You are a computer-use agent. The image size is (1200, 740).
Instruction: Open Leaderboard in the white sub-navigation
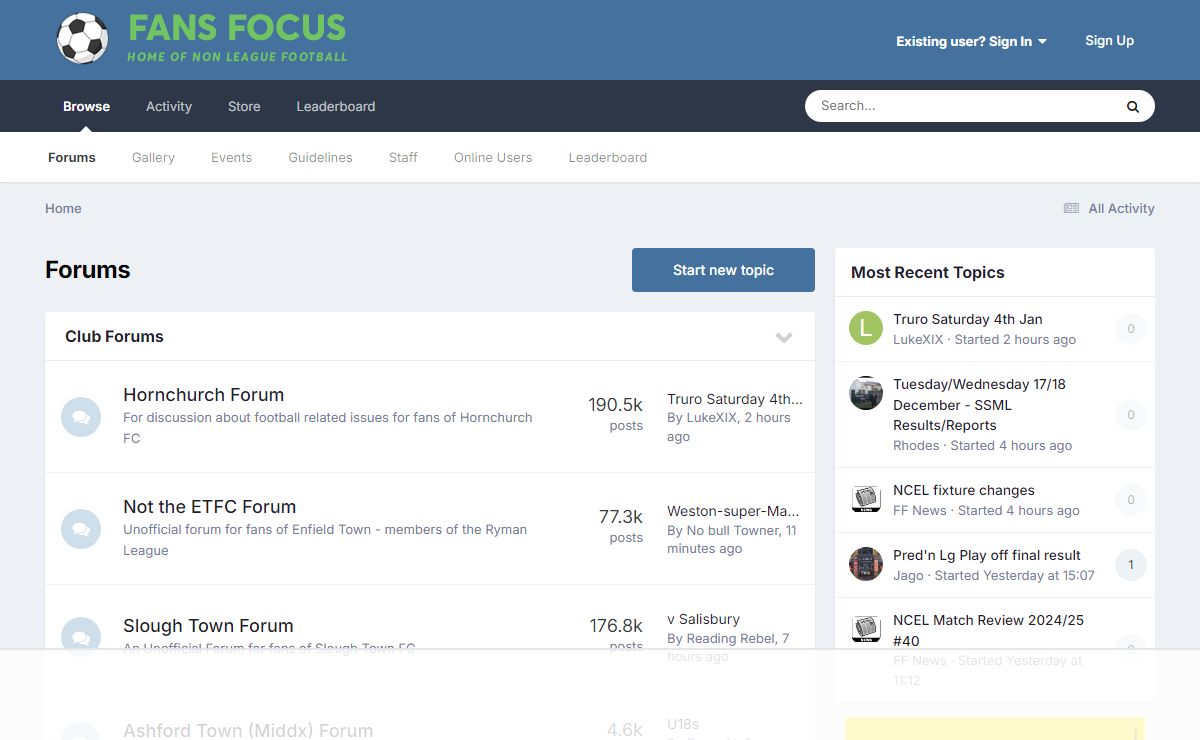pyautogui.click(x=608, y=157)
